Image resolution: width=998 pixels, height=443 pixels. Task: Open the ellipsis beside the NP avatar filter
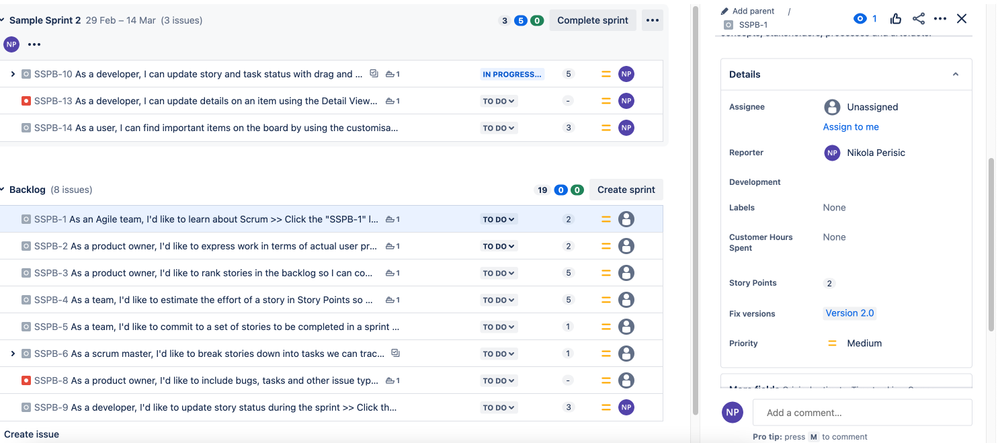pyautogui.click(x=34, y=45)
